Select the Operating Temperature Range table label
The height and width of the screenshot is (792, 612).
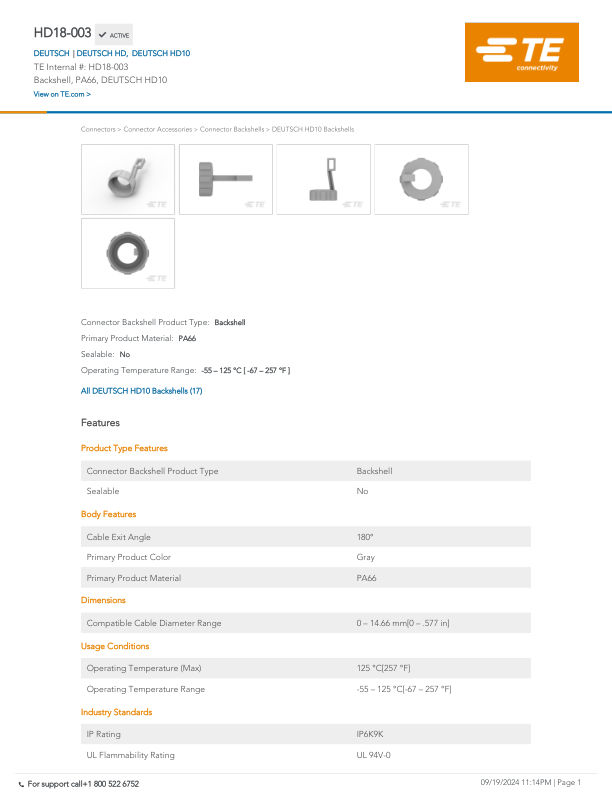pos(145,689)
